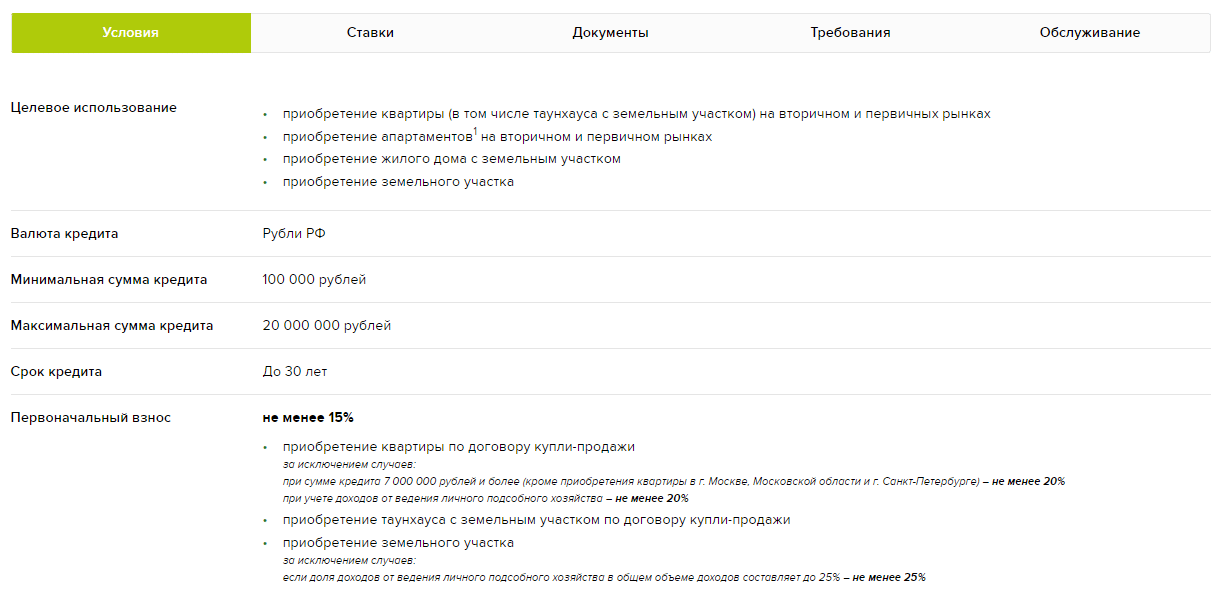This screenshot has width=1230, height=592.
Task: Select the 20 000 000 рублей value
Action: click(326, 326)
